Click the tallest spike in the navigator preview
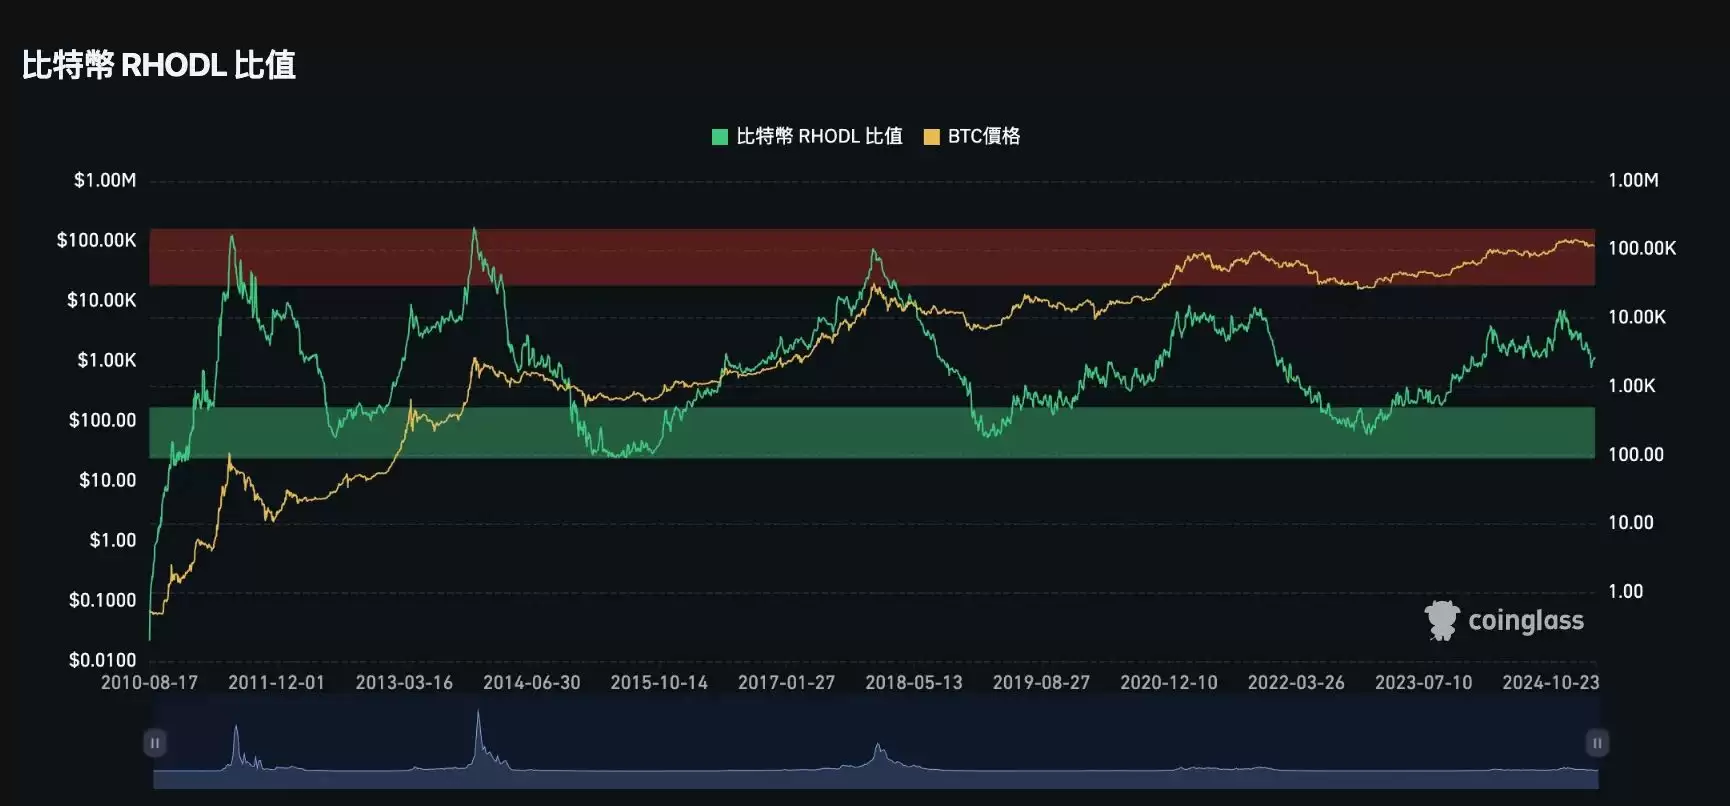The image size is (1730, 806). (478, 720)
